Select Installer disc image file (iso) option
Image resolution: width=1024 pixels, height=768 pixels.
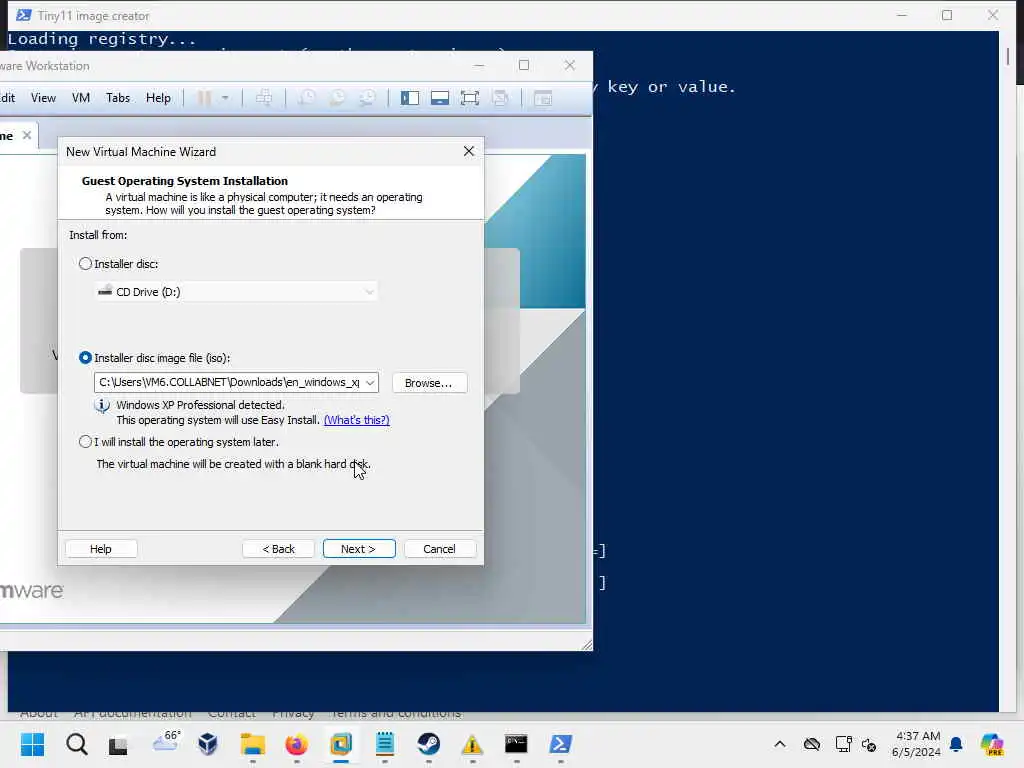[85, 358]
